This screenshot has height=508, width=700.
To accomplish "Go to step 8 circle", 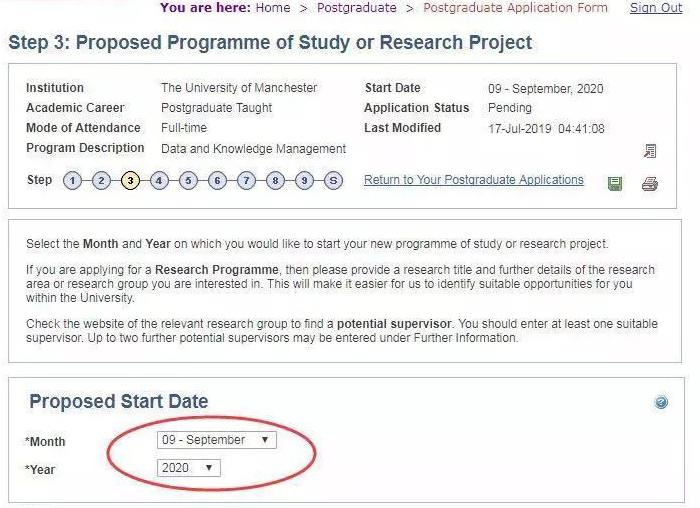I will [275, 181].
